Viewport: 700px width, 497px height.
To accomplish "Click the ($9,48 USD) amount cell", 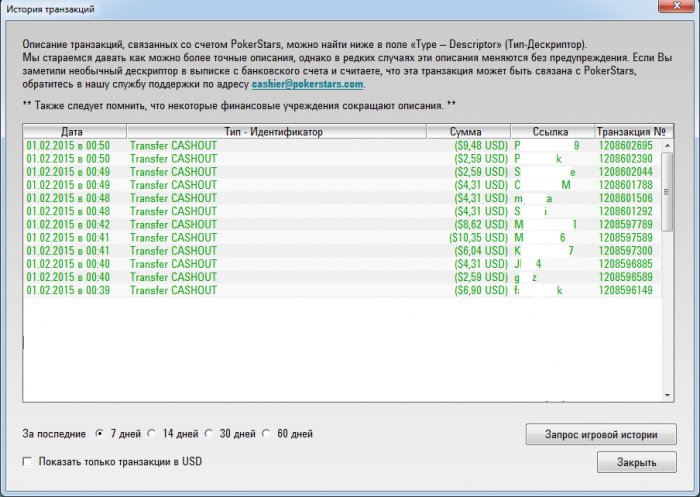I will [x=481, y=146].
